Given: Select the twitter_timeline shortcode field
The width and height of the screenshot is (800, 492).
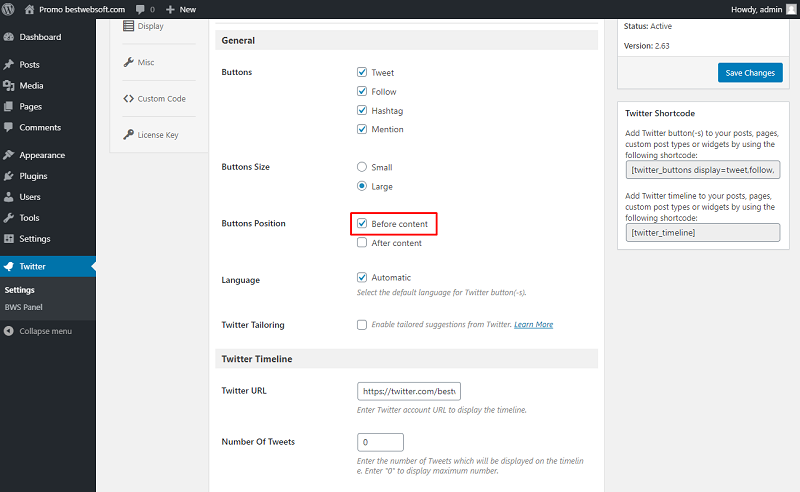Looking at the screenshot, I should 703,233.
